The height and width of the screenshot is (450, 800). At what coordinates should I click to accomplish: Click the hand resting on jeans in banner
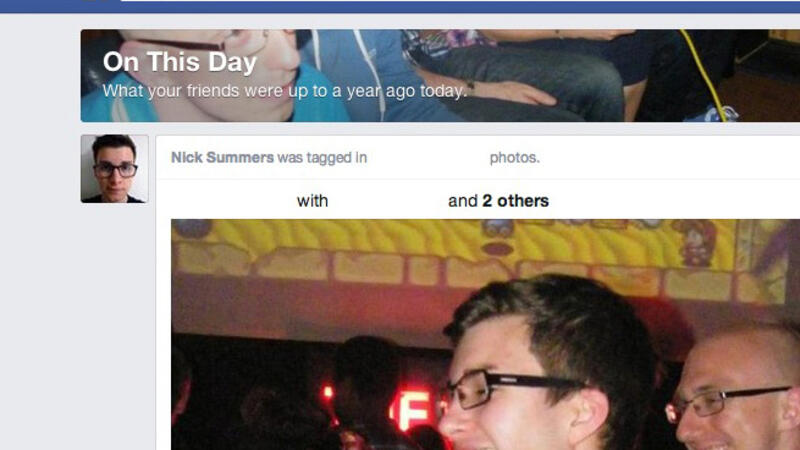coord(515,92)
